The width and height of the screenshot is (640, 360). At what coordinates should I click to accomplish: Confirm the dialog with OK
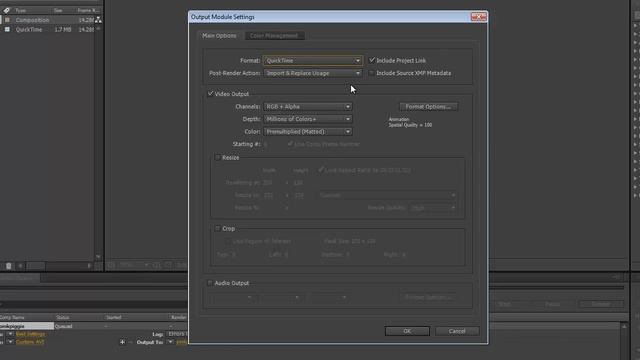[x=407, y=331]
